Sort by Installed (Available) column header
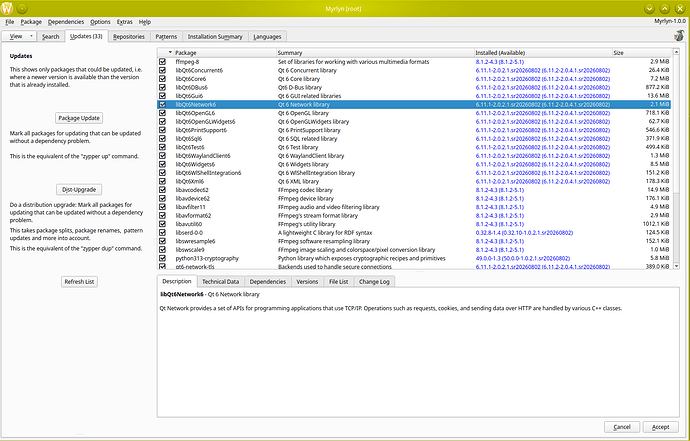This screenshot has height=441, width=690. click(x=543, y=52)
